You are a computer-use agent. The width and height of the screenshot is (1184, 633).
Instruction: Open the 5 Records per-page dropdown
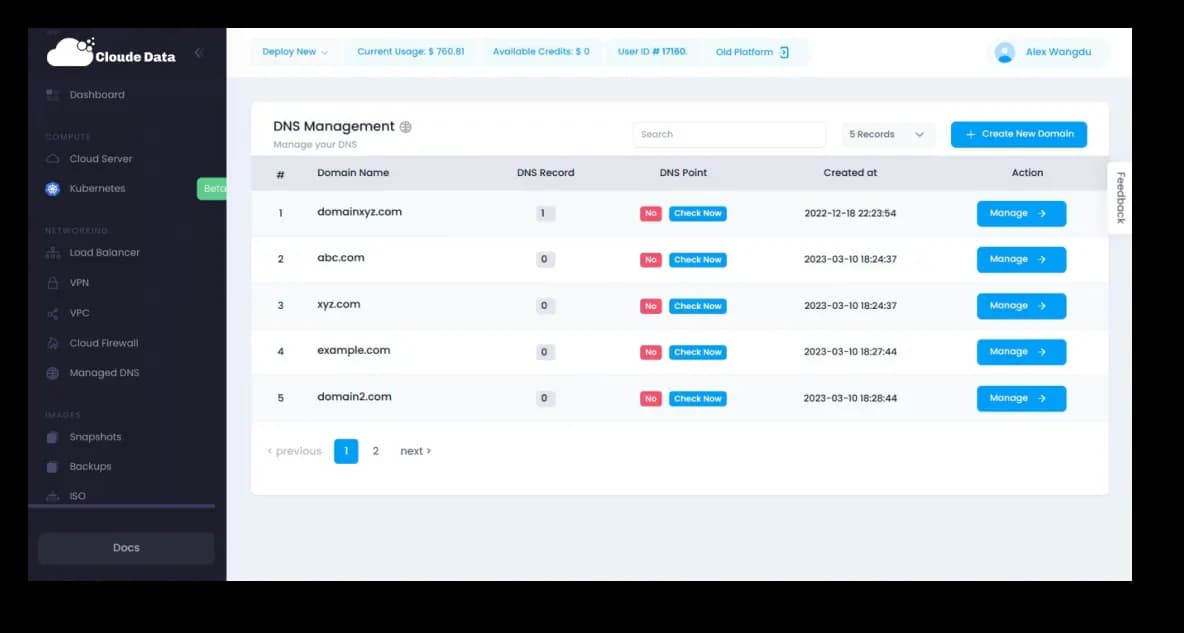point(888,134)
